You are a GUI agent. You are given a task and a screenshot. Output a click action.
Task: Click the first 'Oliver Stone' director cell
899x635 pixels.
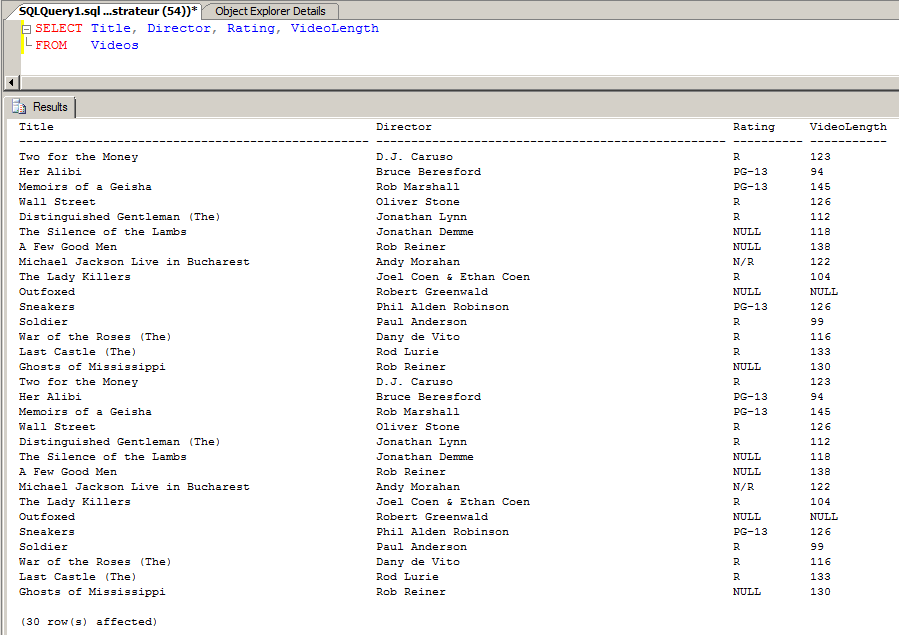tap(417, 201)
